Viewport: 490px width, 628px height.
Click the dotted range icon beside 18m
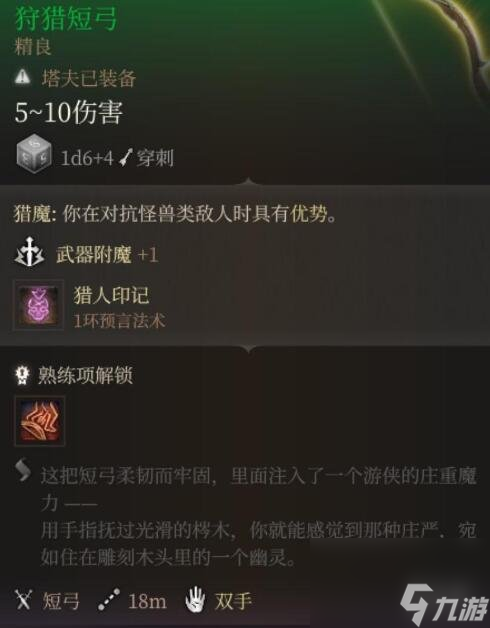point(109,599)
